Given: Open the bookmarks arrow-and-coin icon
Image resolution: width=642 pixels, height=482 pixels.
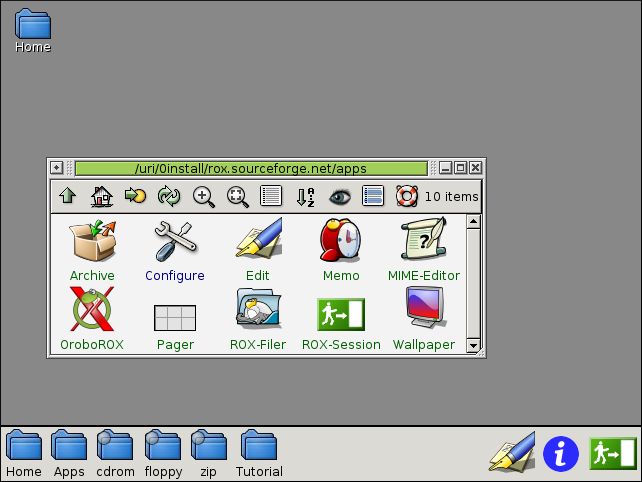Looking at the screenshot, I should (x=136, y=196).
